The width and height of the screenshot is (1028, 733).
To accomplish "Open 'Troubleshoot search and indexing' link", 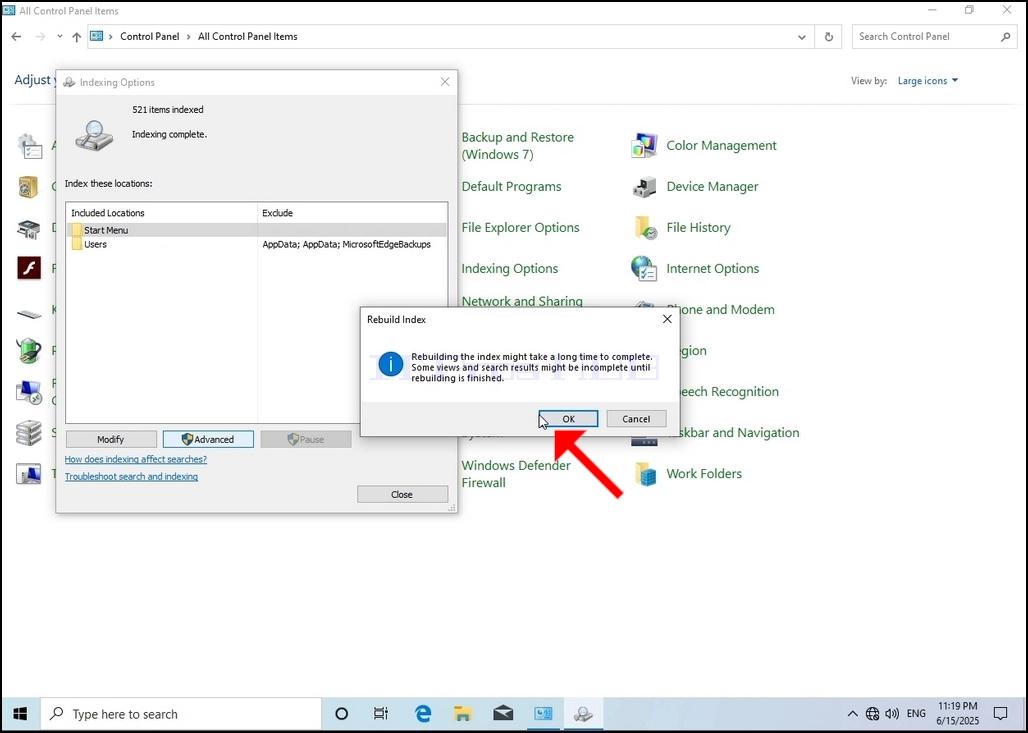I will pyautogui.click(x=131, y=477).
